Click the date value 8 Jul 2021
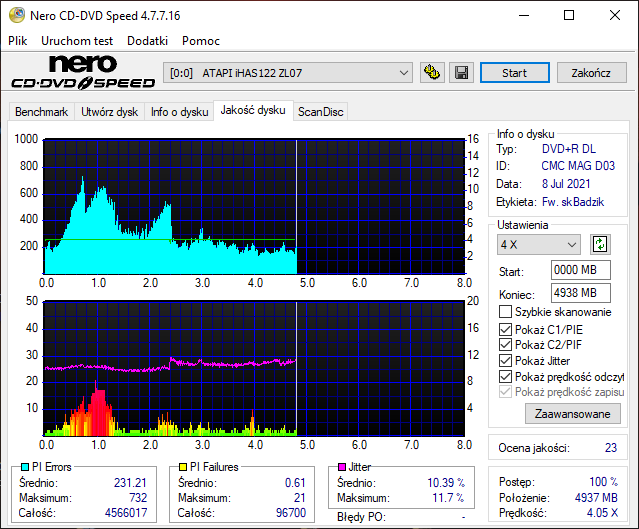The height and width of the screenshot is (529, 639). (x=566, y=184)
